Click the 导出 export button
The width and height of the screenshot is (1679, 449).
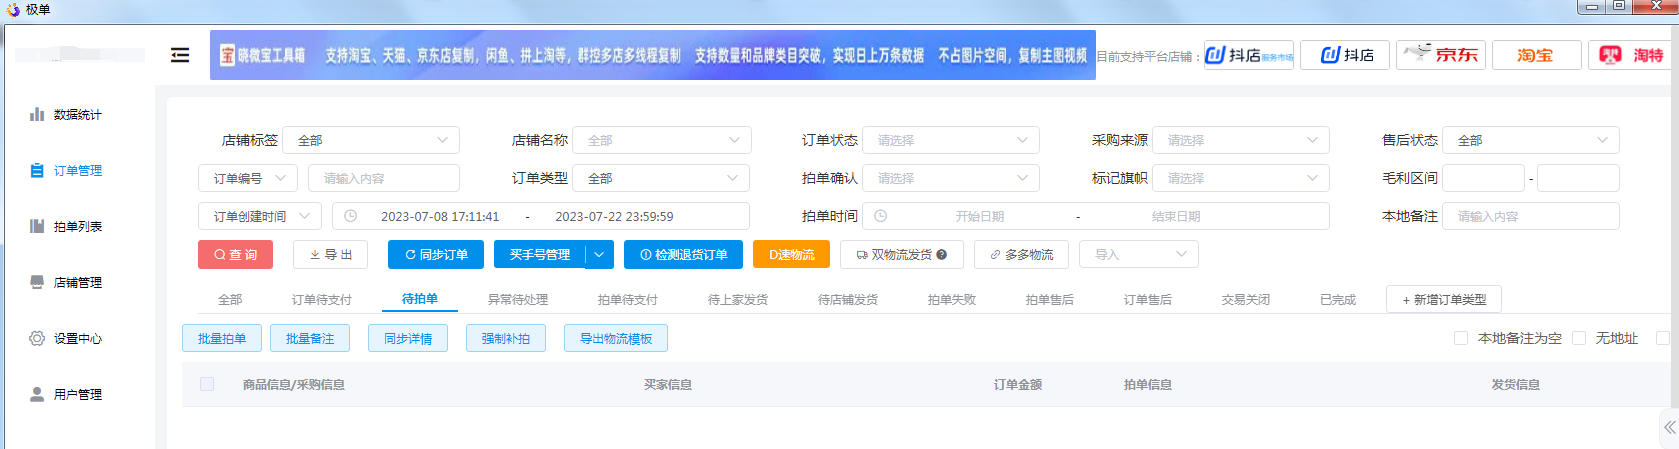330,255
